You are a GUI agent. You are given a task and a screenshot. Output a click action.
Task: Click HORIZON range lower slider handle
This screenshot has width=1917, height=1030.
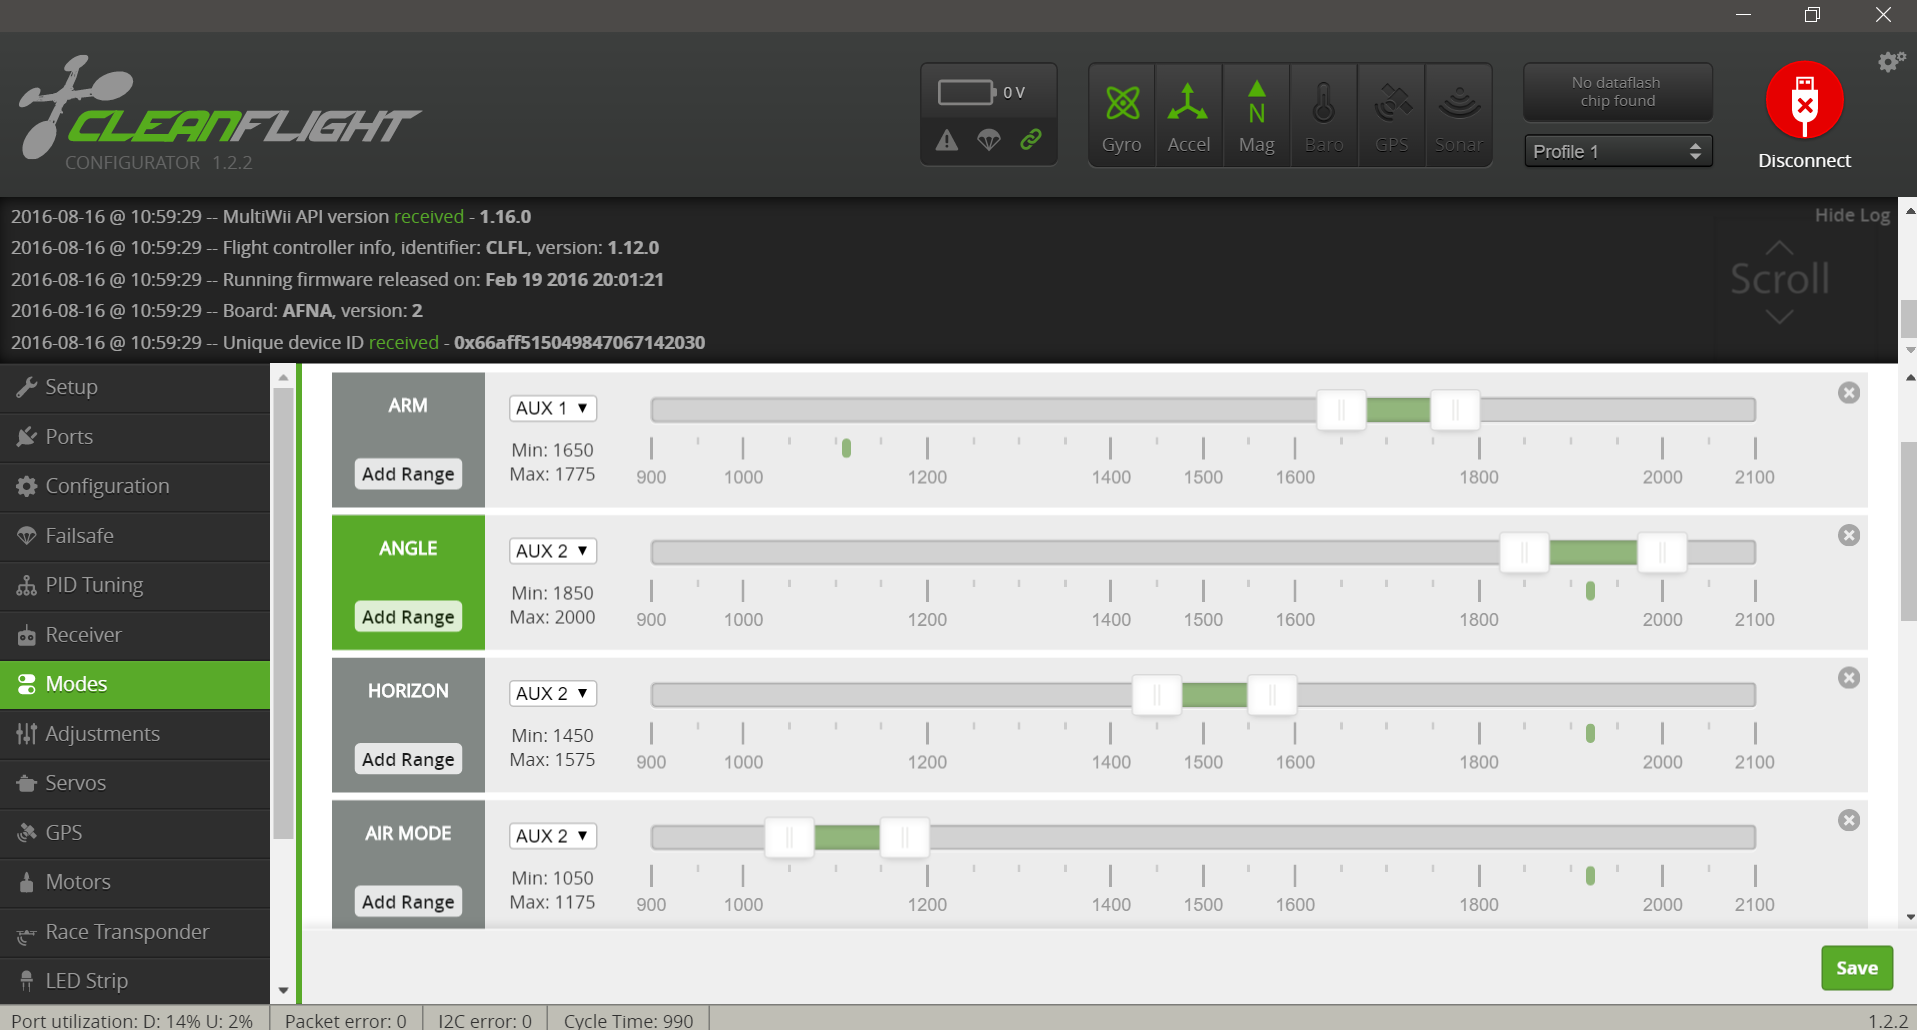coord(1157,694)
